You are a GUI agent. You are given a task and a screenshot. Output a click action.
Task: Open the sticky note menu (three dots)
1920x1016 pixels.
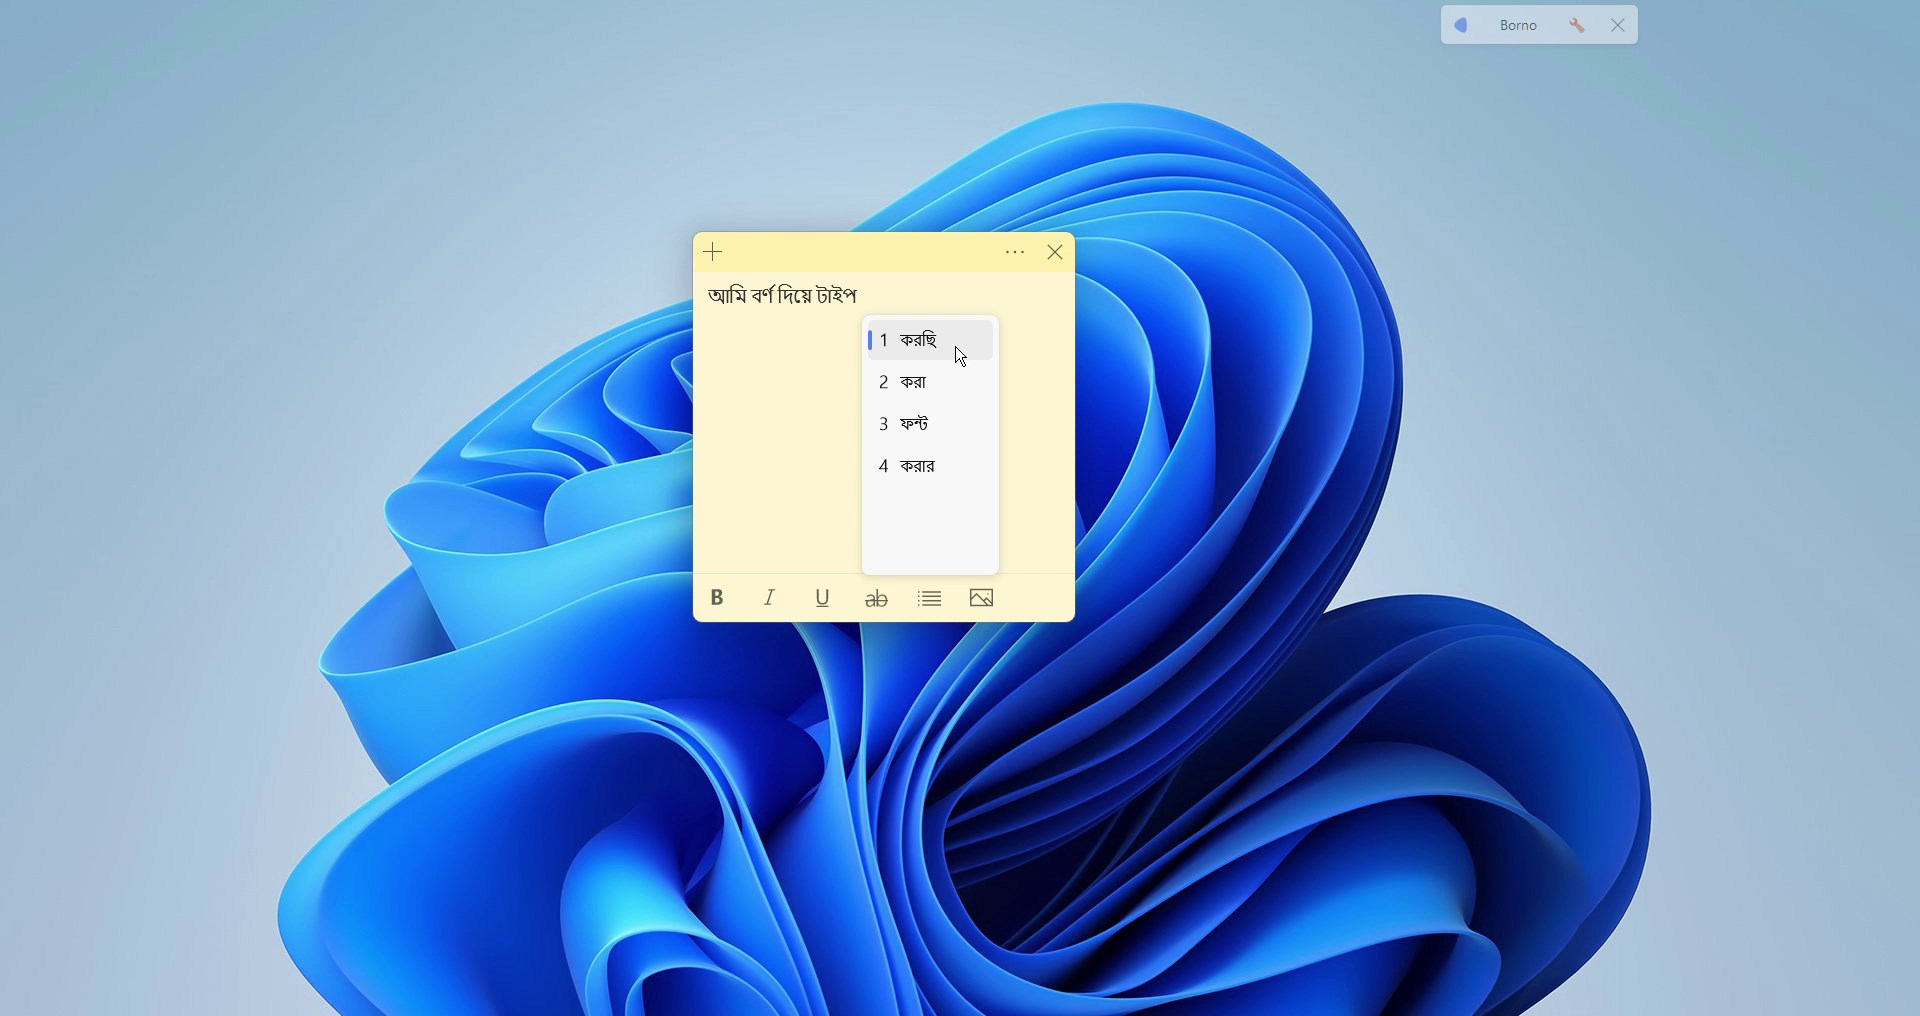point(1015,253)
